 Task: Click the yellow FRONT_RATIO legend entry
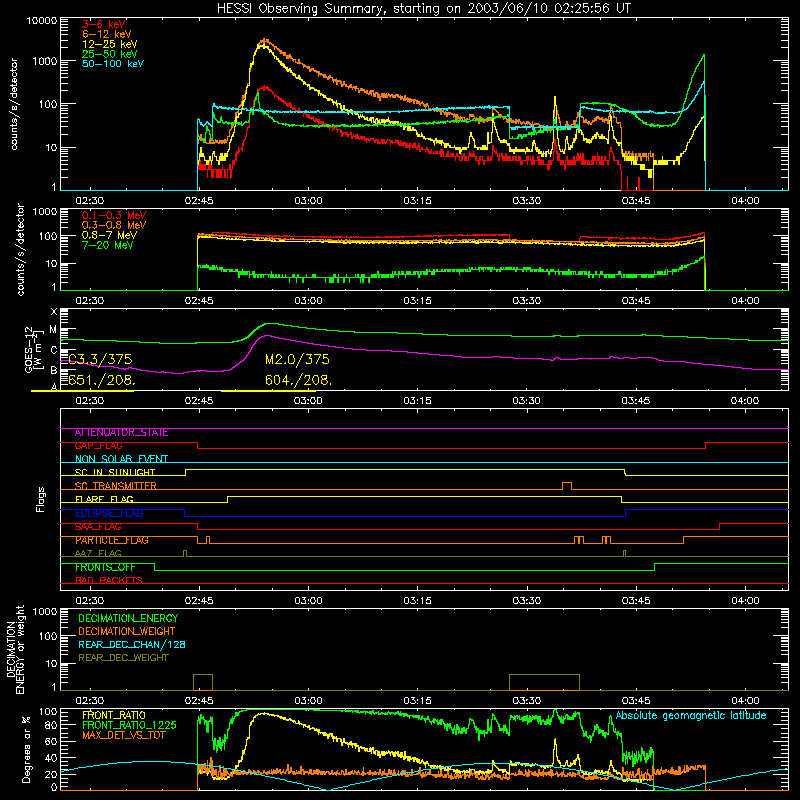(x=114, y=715)
